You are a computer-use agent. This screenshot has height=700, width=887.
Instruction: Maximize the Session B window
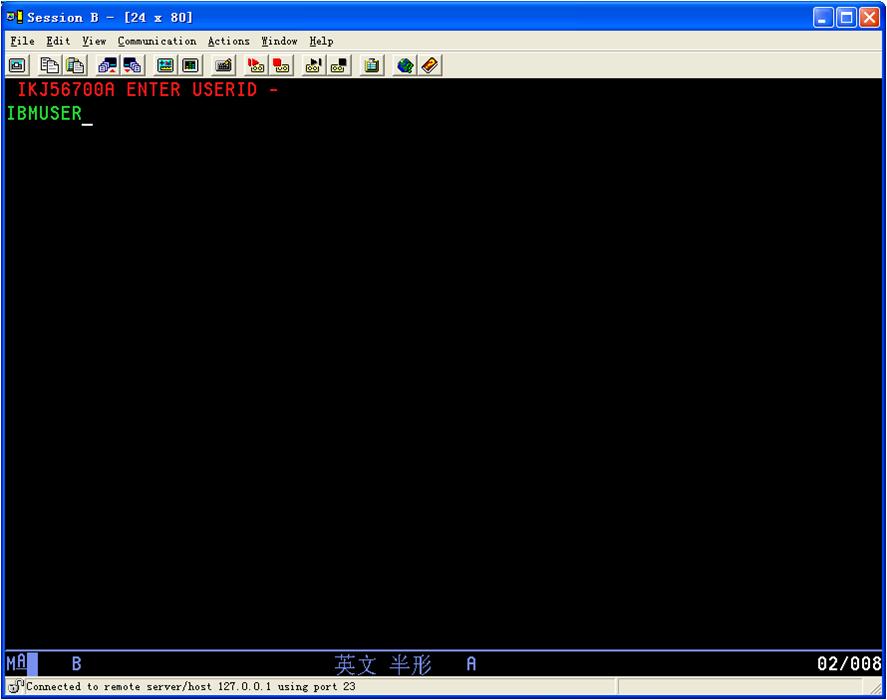point(846,18)
